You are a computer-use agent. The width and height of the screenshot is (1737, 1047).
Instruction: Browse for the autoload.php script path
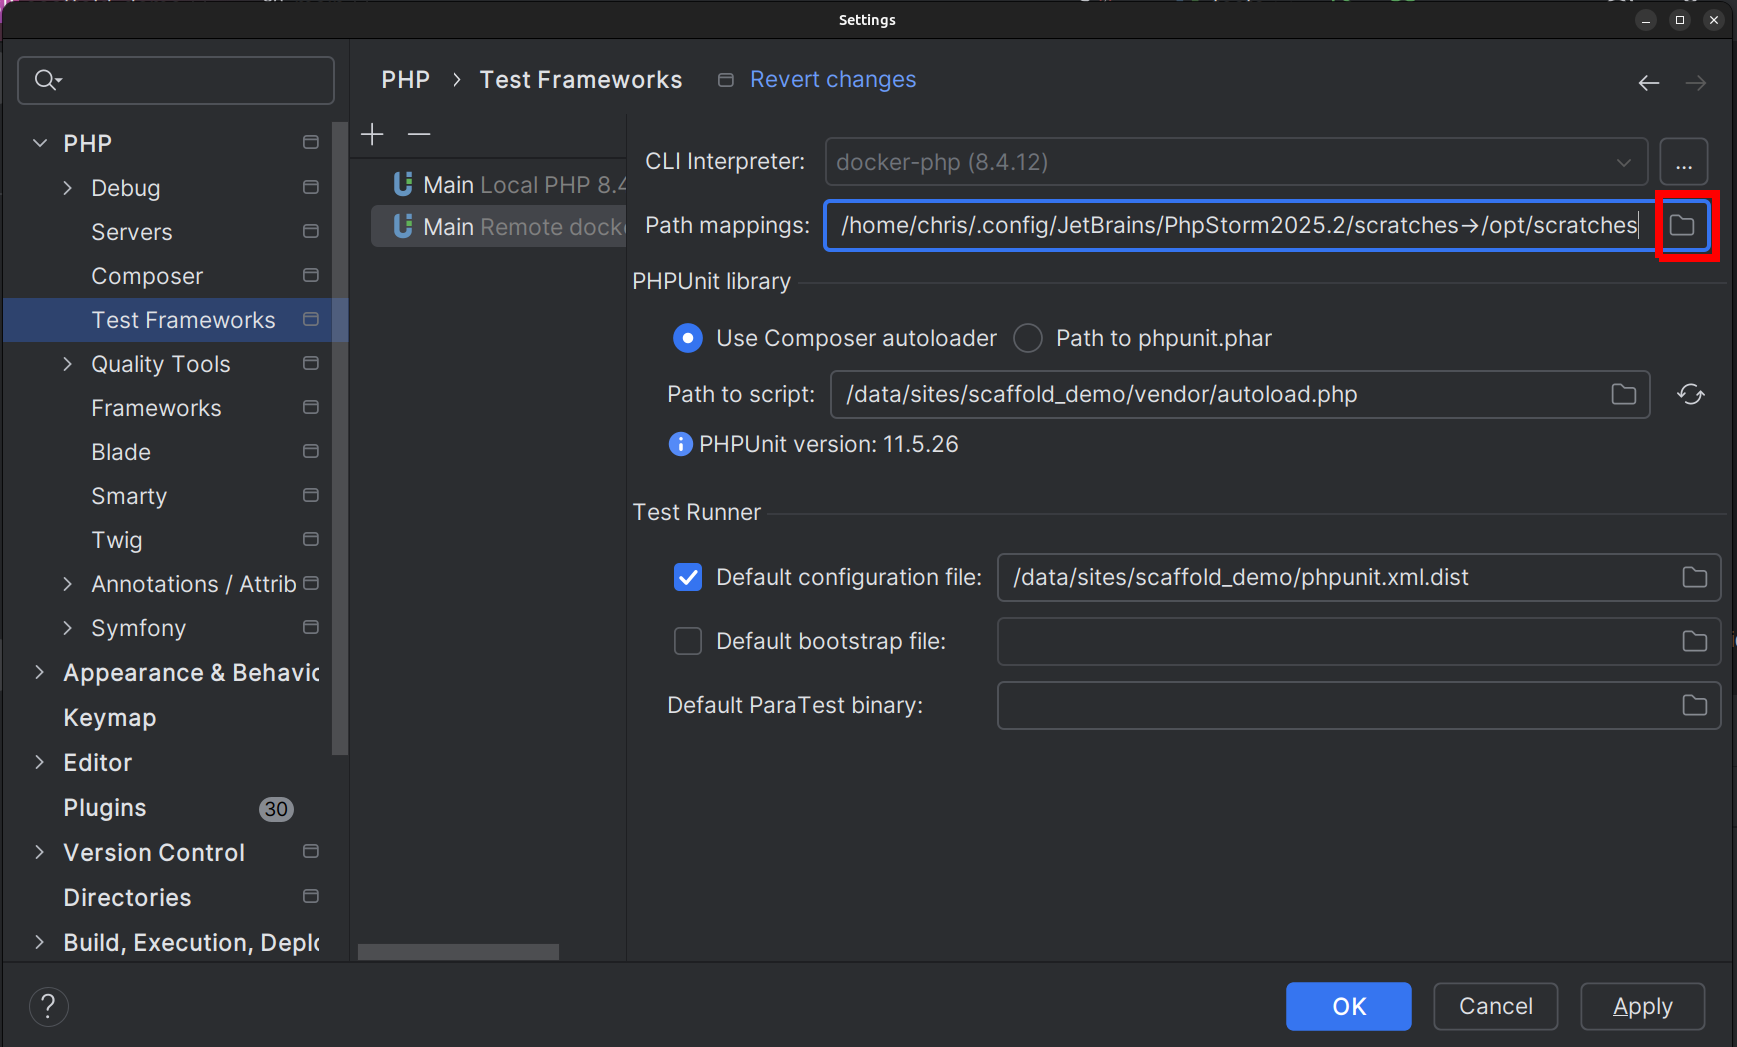tap(1623, 395)
